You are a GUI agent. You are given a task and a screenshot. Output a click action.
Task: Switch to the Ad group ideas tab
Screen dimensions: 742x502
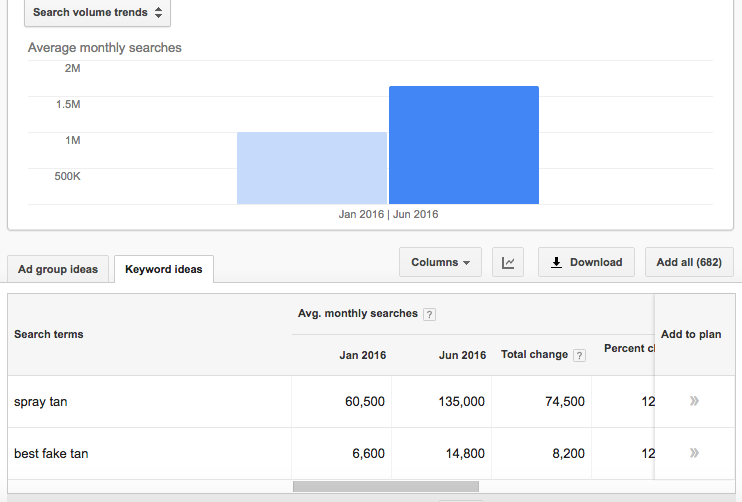pos(58,269)
